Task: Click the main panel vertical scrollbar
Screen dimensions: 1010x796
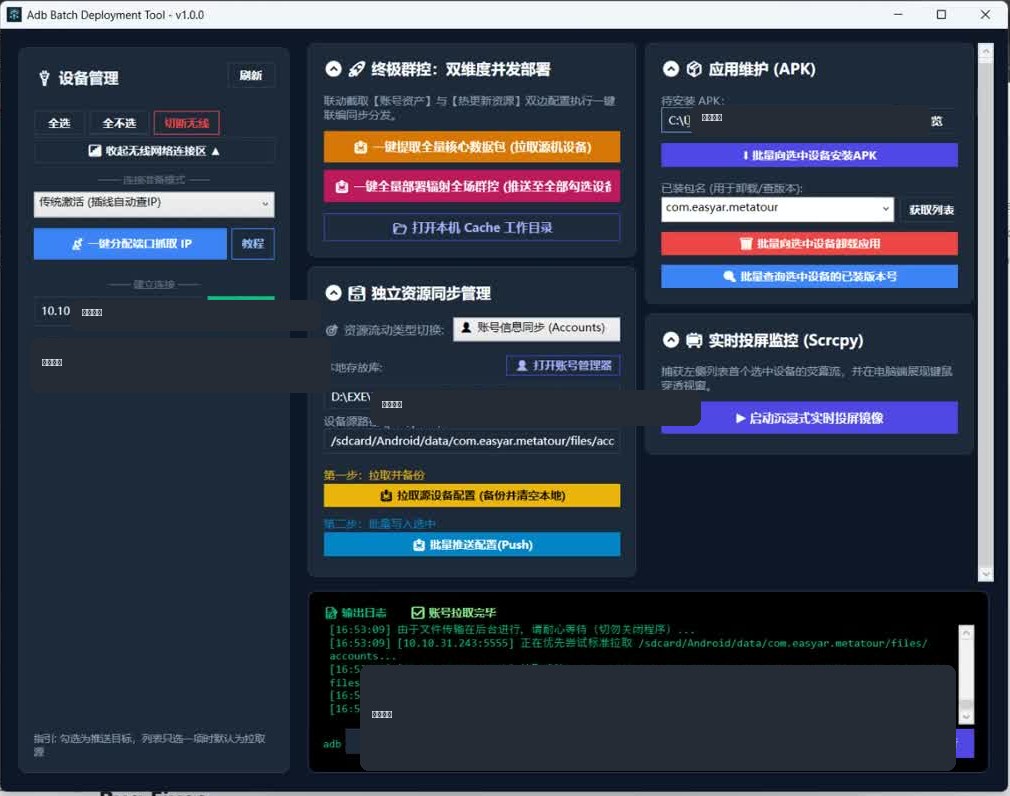Action: click(986, 312)
